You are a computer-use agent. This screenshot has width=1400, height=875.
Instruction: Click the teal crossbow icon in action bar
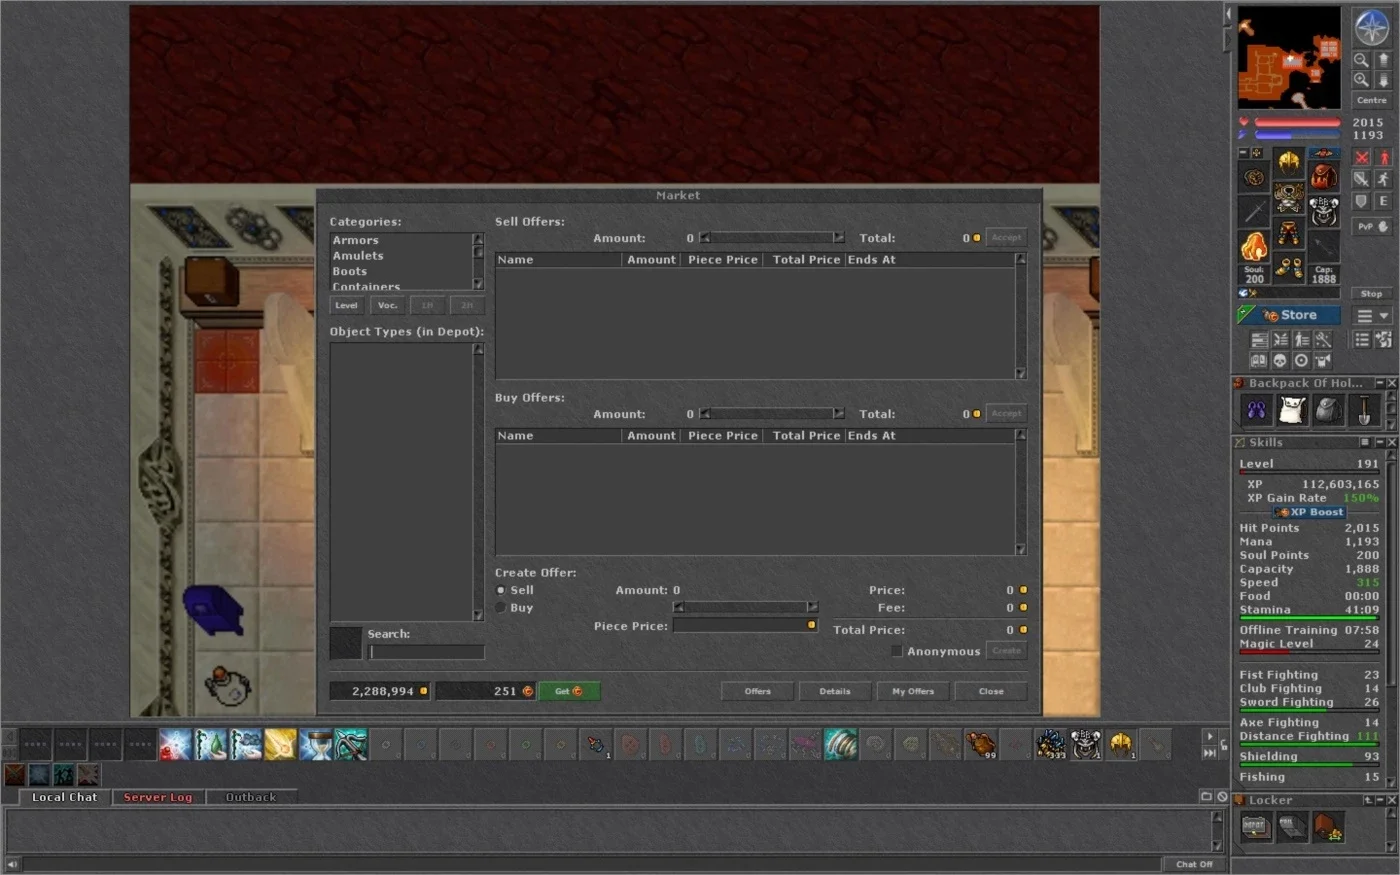(350, 744)
